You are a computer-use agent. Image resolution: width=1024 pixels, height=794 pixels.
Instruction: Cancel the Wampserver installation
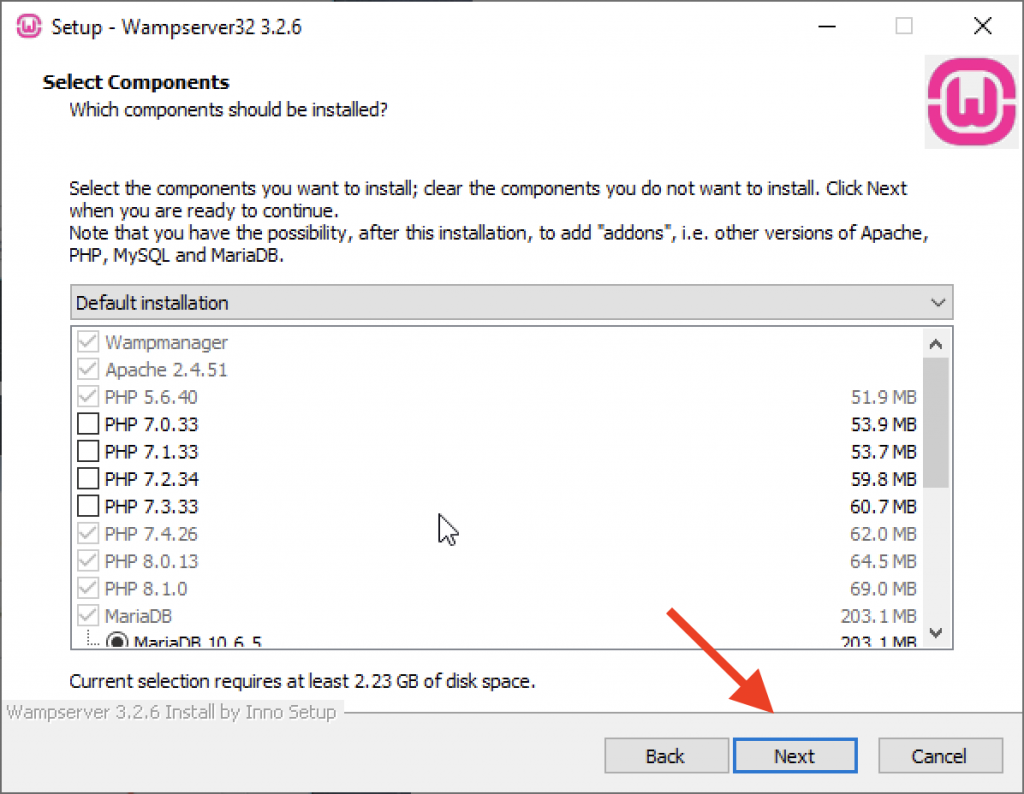(x=940, y=755)
